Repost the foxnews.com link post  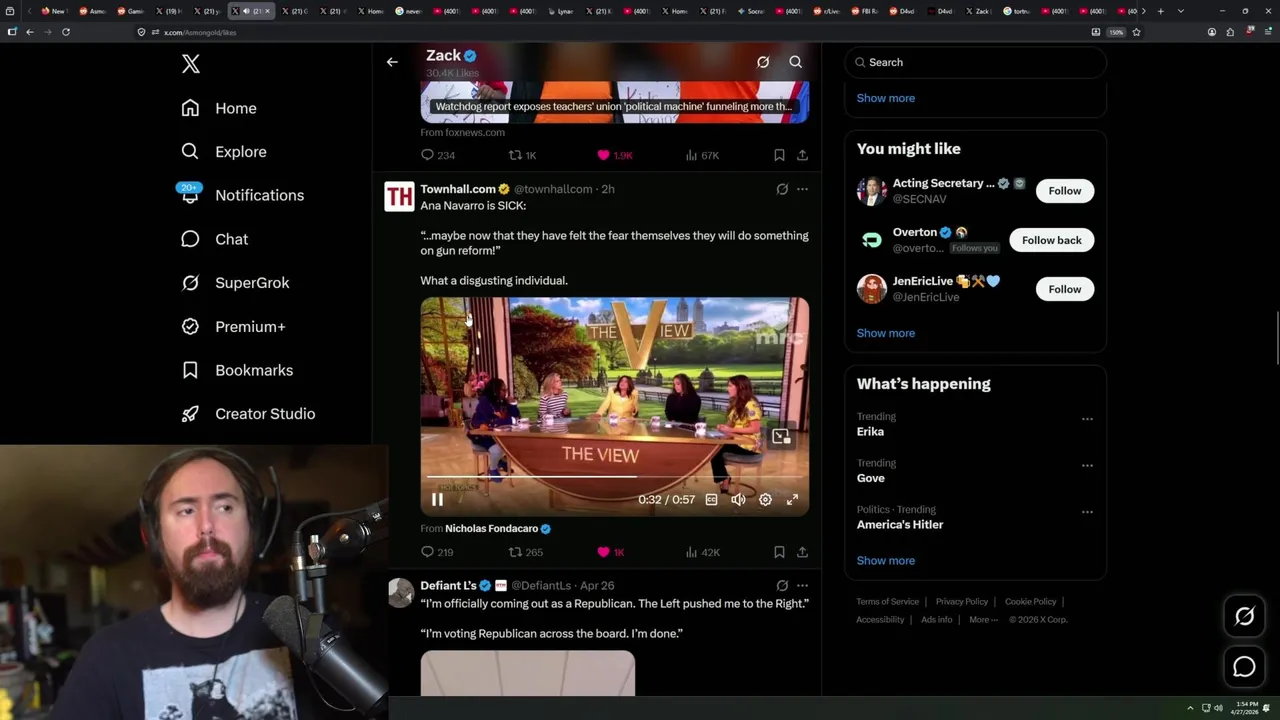point(523,155)
